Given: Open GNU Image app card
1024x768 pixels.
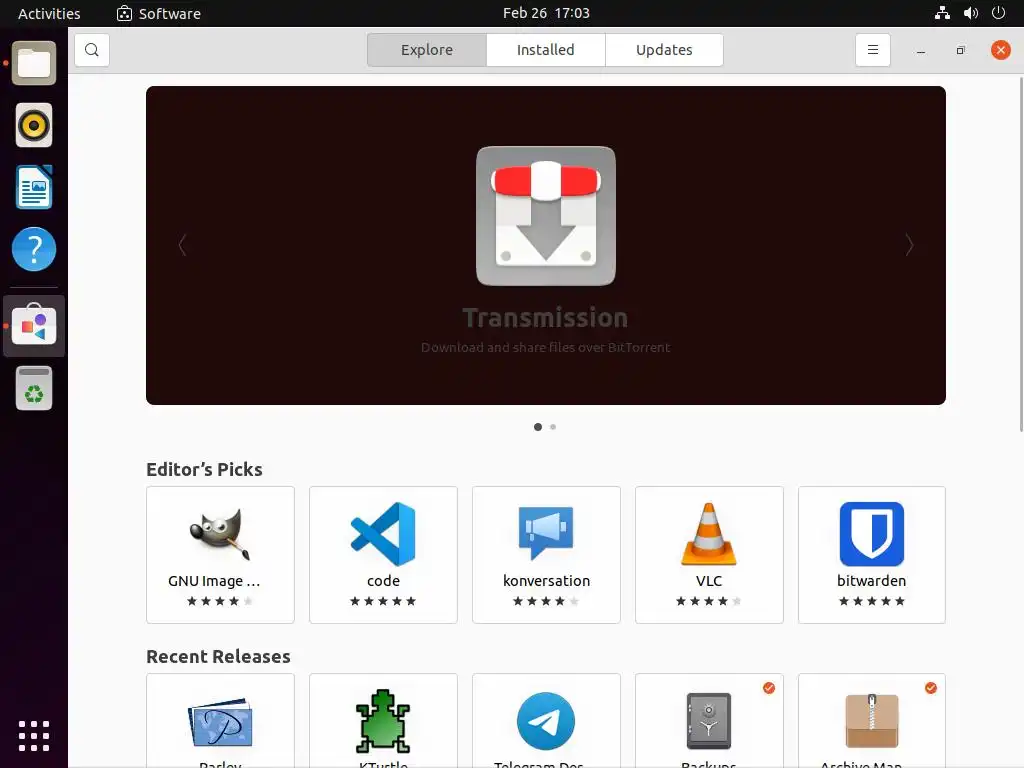Looking at the screenshot, I should [220, 554].
